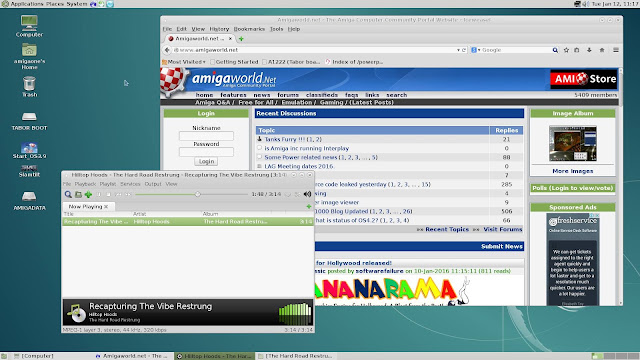Click the open files folder icon in Audacious
The height and width of the screenshot is (360, 640).
(x=78, y=194)
